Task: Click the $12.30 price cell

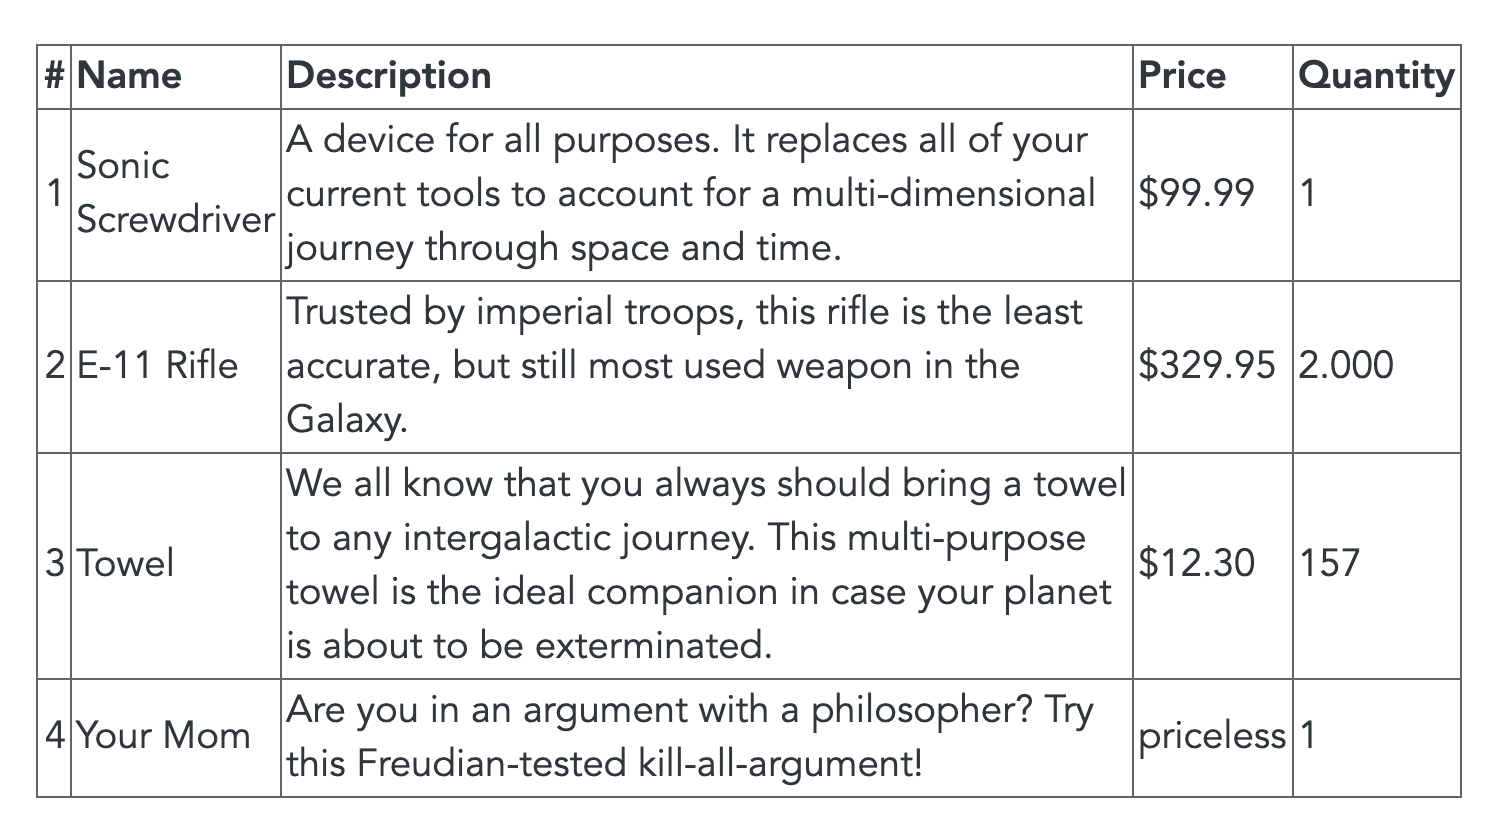Action: point(1196,563)
